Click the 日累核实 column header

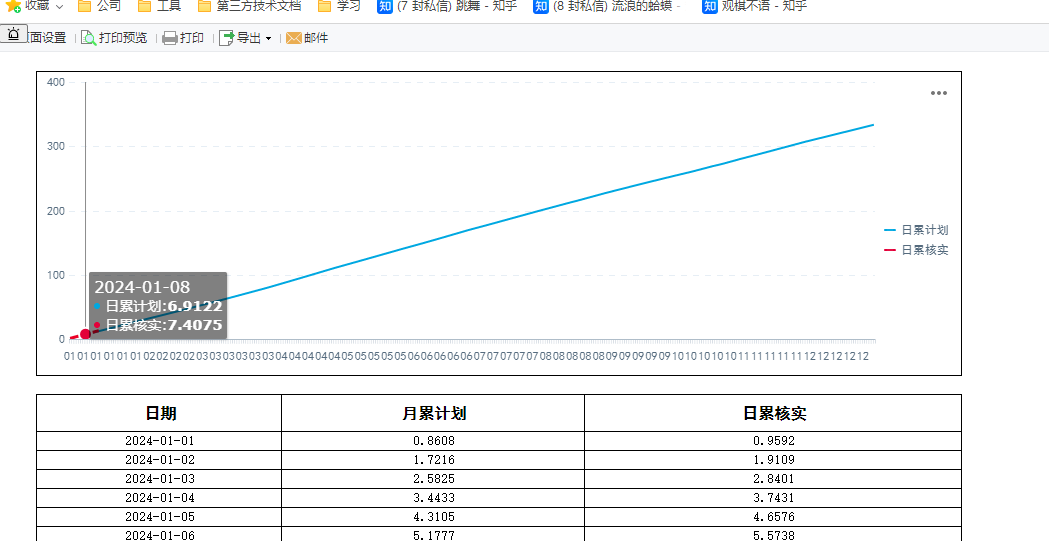[773, 413]
